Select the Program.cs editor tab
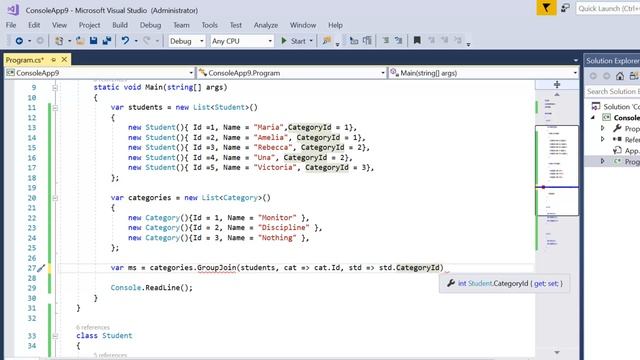The height and width of the screenshot is (360, 640). point(24,60)
